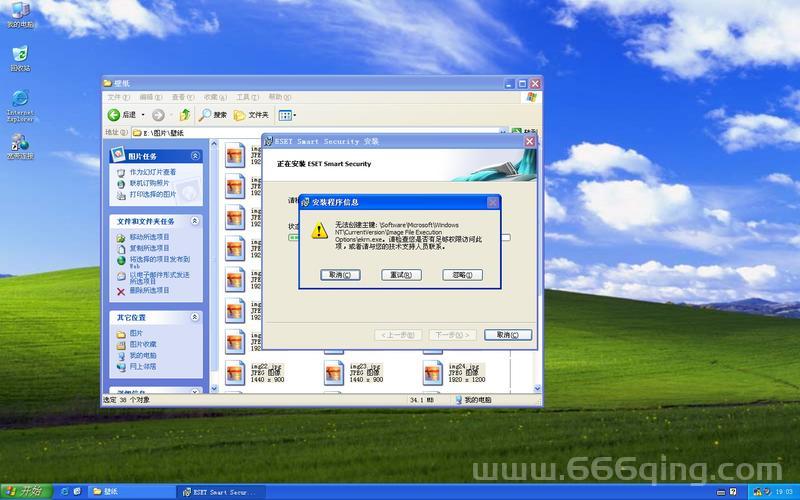Click the 壁纸 window title bar folder icon
The width and height of the screenshot is (800, 500).
108,83
